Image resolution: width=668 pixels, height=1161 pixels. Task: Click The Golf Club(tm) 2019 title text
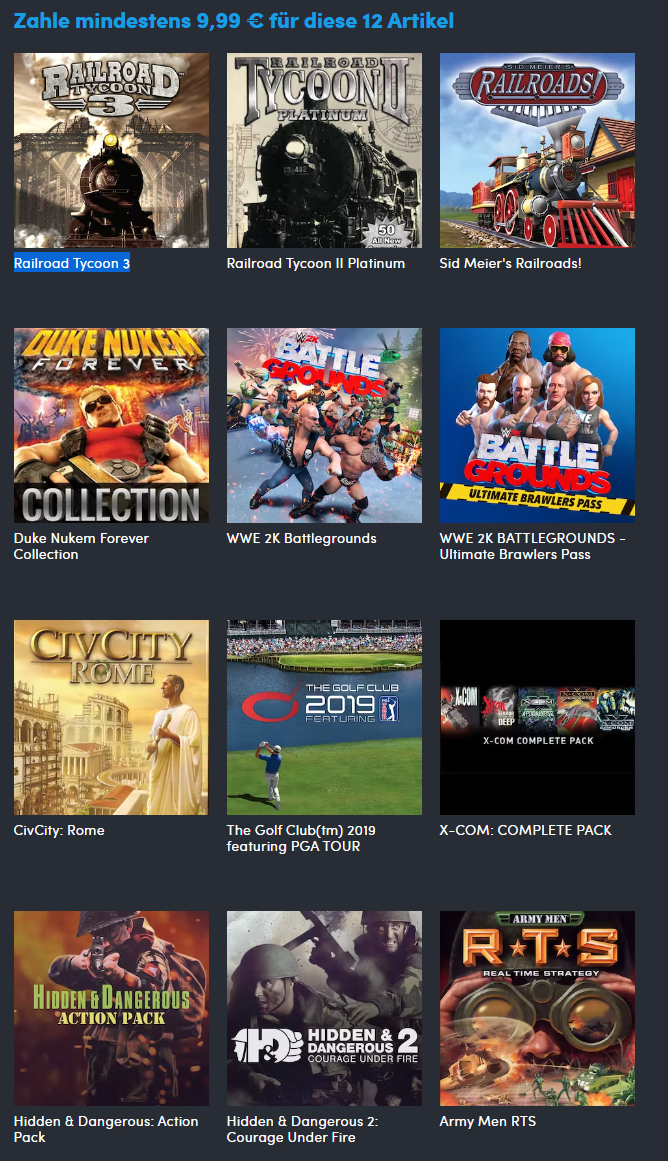coord(301,838)
